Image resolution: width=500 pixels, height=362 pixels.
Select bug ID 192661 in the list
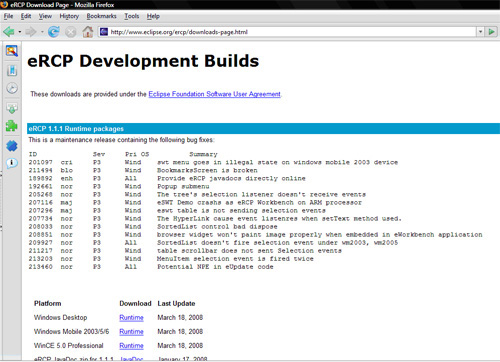point(40,186)
